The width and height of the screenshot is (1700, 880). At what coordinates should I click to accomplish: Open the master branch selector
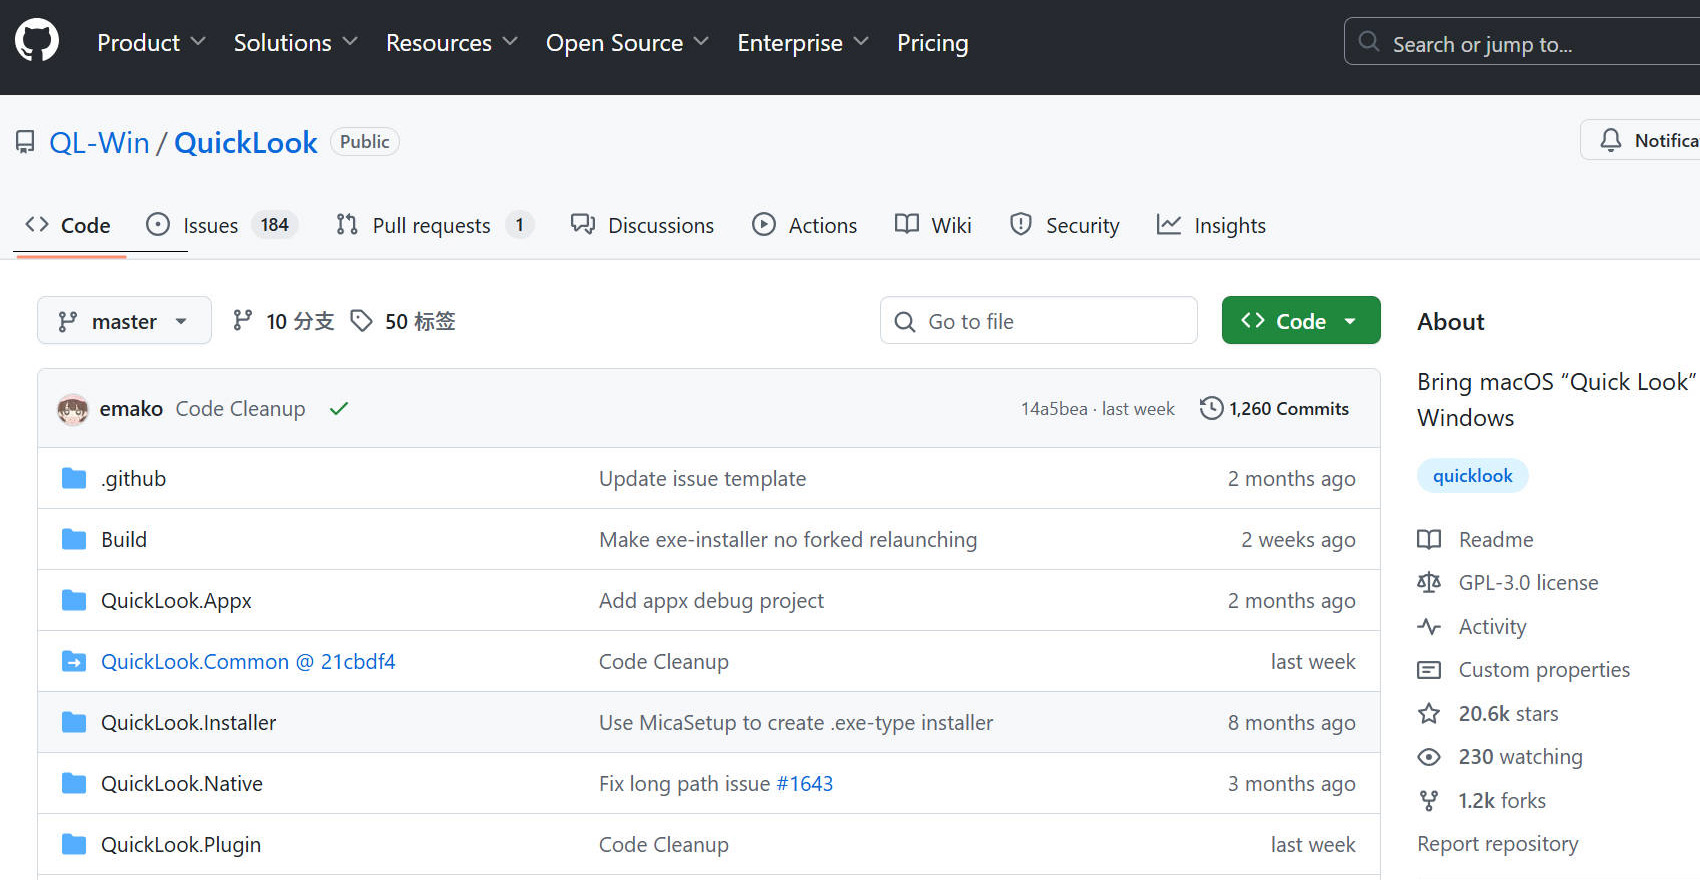point(124,321)
